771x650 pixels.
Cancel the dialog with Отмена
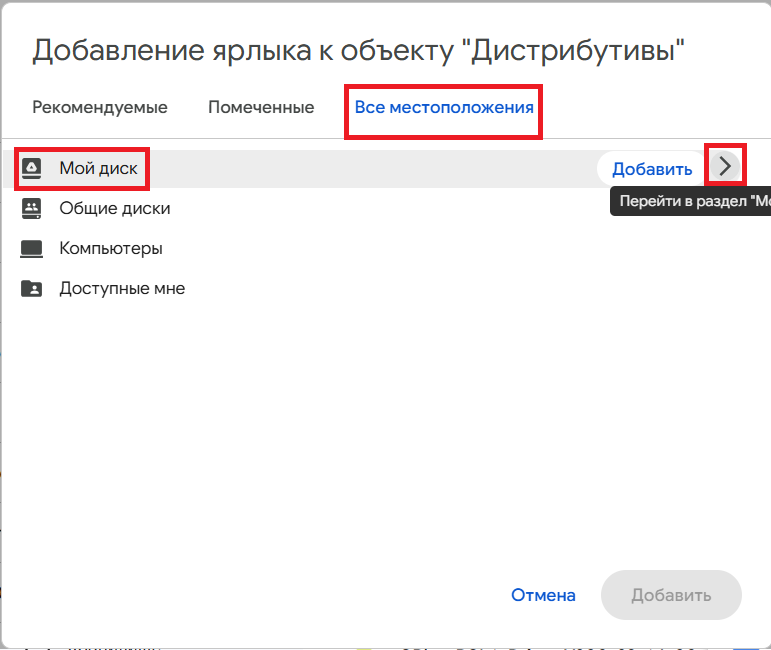coord(543,595)
